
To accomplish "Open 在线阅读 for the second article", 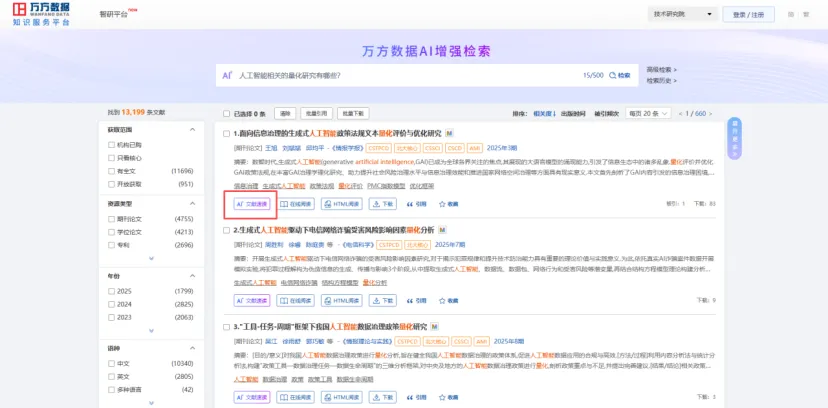I will point(296,300).
